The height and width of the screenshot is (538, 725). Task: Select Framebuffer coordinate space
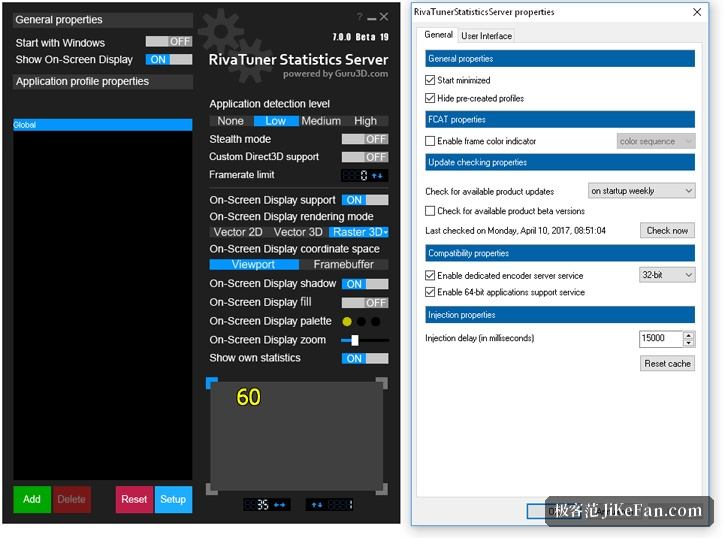tap(344, 265)
